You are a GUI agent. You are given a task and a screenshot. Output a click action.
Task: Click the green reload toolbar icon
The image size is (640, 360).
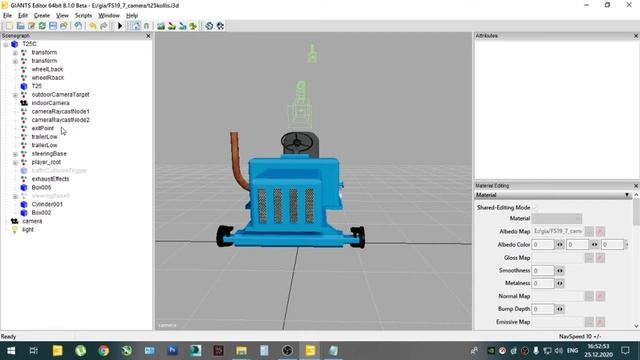tap(42, 26)
